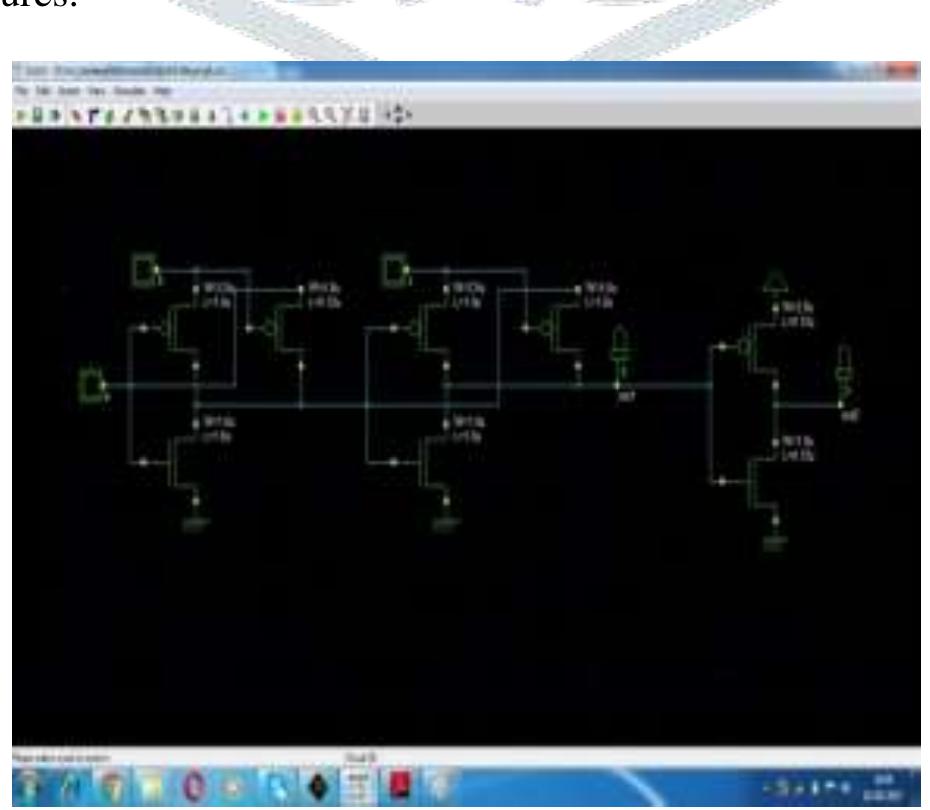Click the green run-simulation arrow icon
930x810 pixels.
click(261, 112)
